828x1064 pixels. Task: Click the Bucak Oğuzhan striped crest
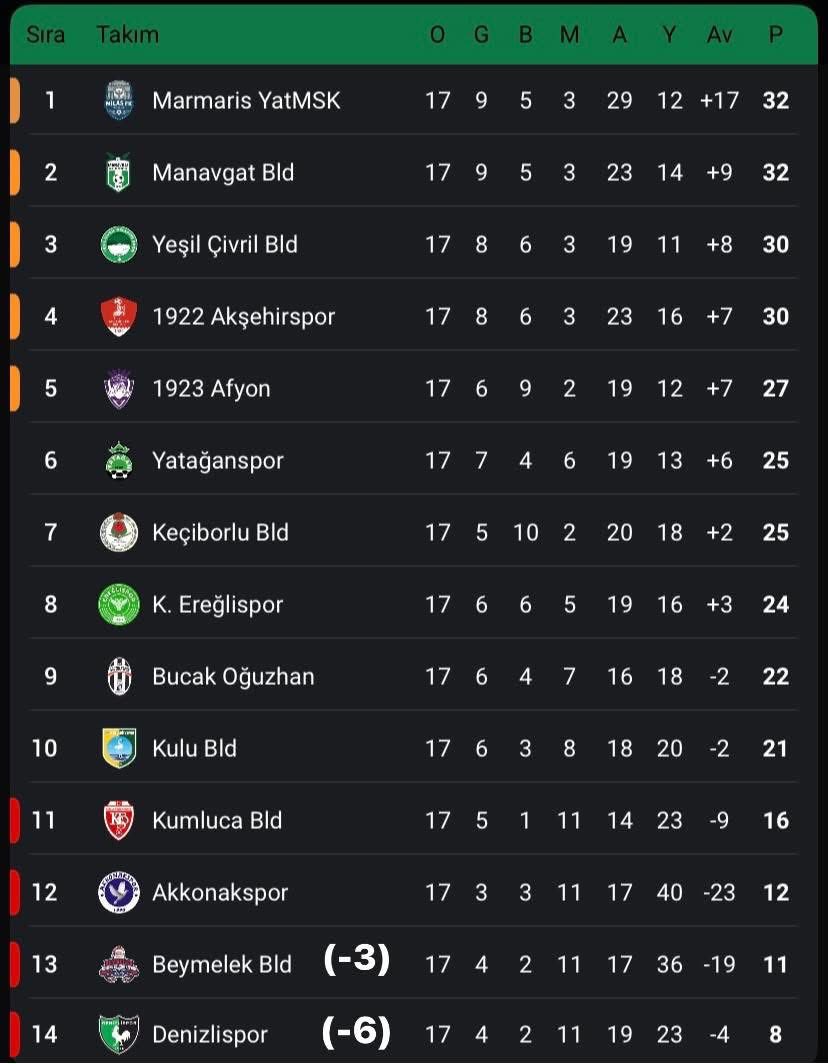click(x=119, y=676)
